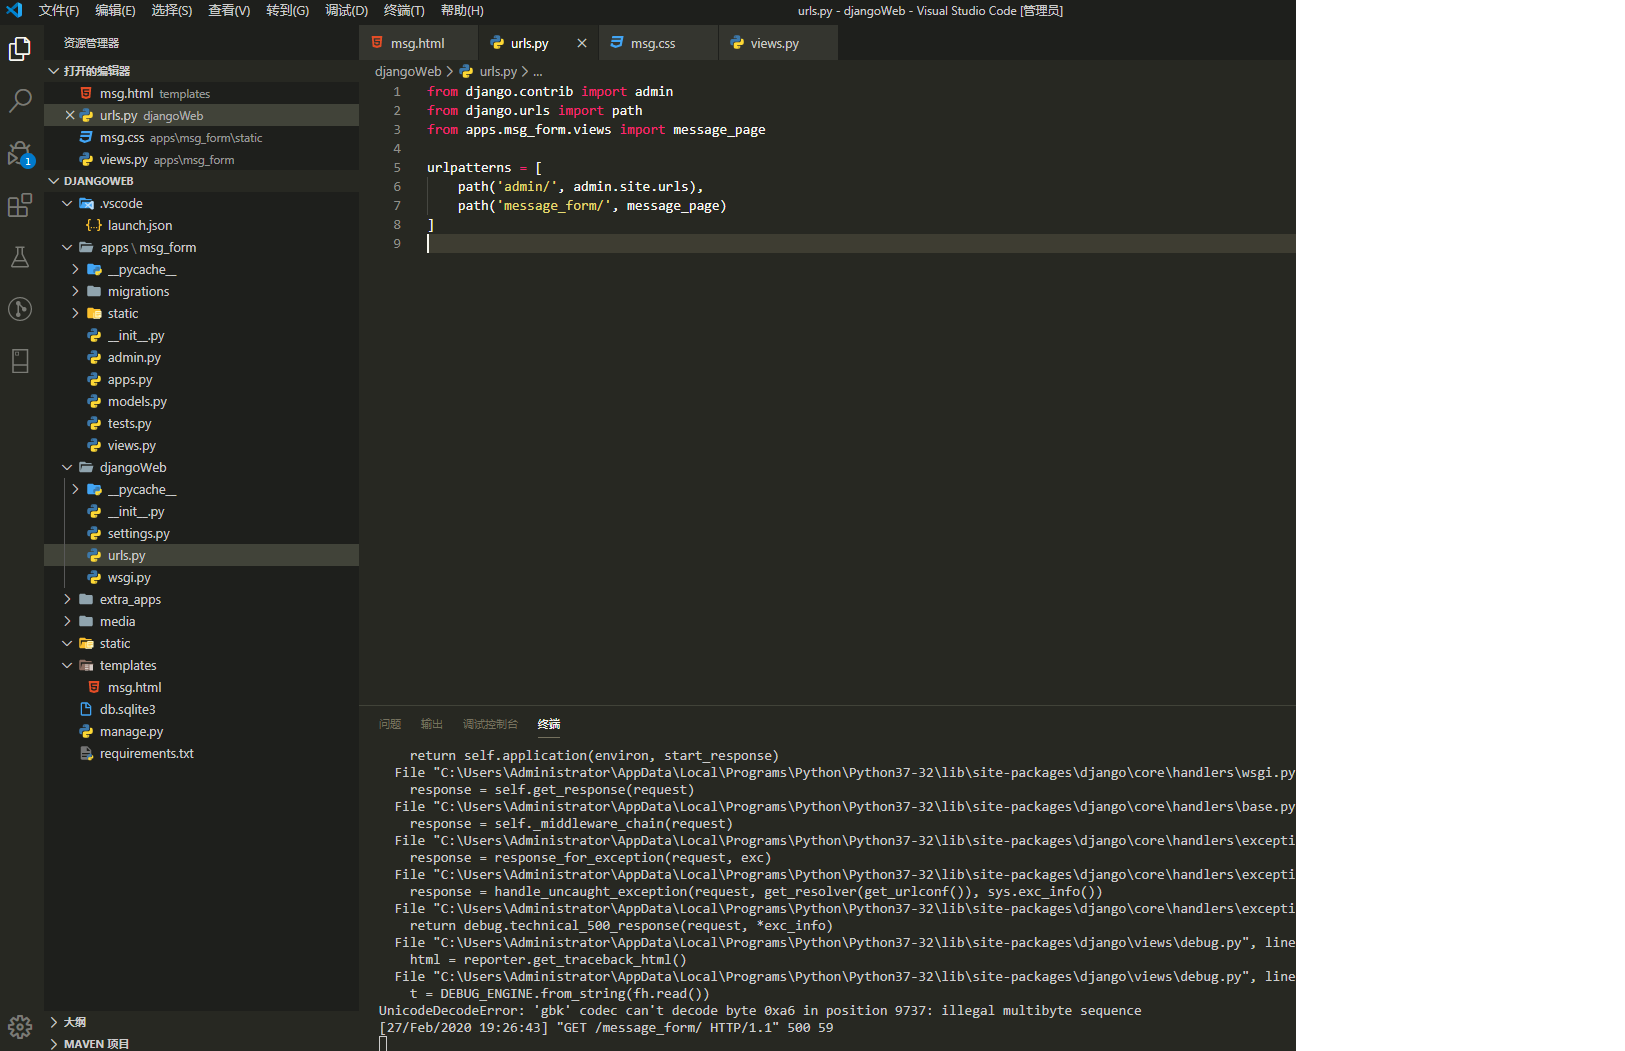Open db.sqlite3 in the file tree

click(x=201, y=709)
